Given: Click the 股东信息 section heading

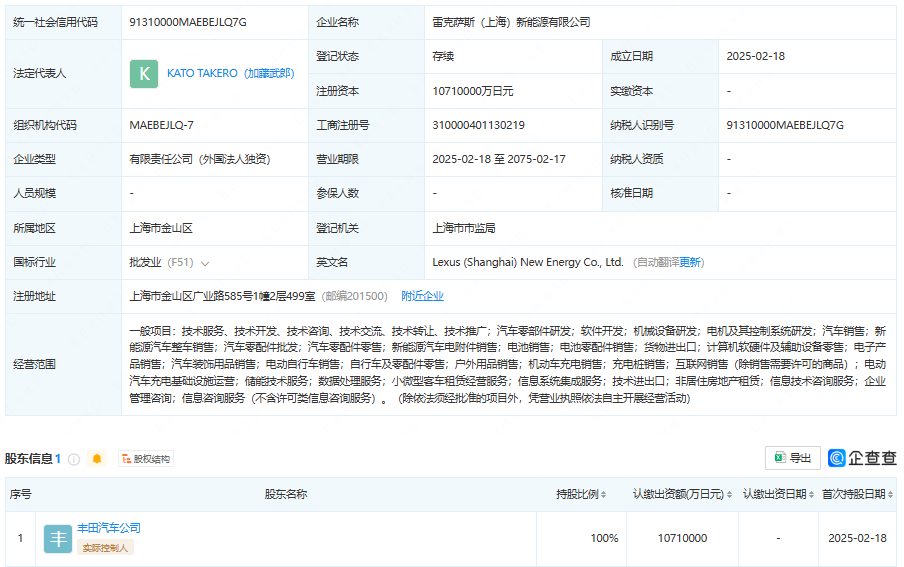Looking at the screenshot, I should pos(29,459).
